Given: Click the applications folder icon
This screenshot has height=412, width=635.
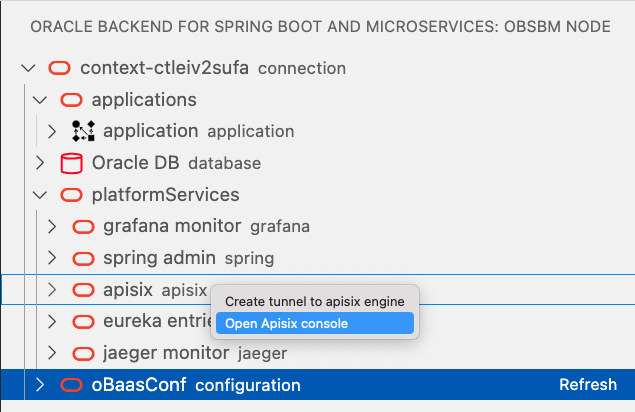Looking at the screenshot, I should tap(71, 100).
